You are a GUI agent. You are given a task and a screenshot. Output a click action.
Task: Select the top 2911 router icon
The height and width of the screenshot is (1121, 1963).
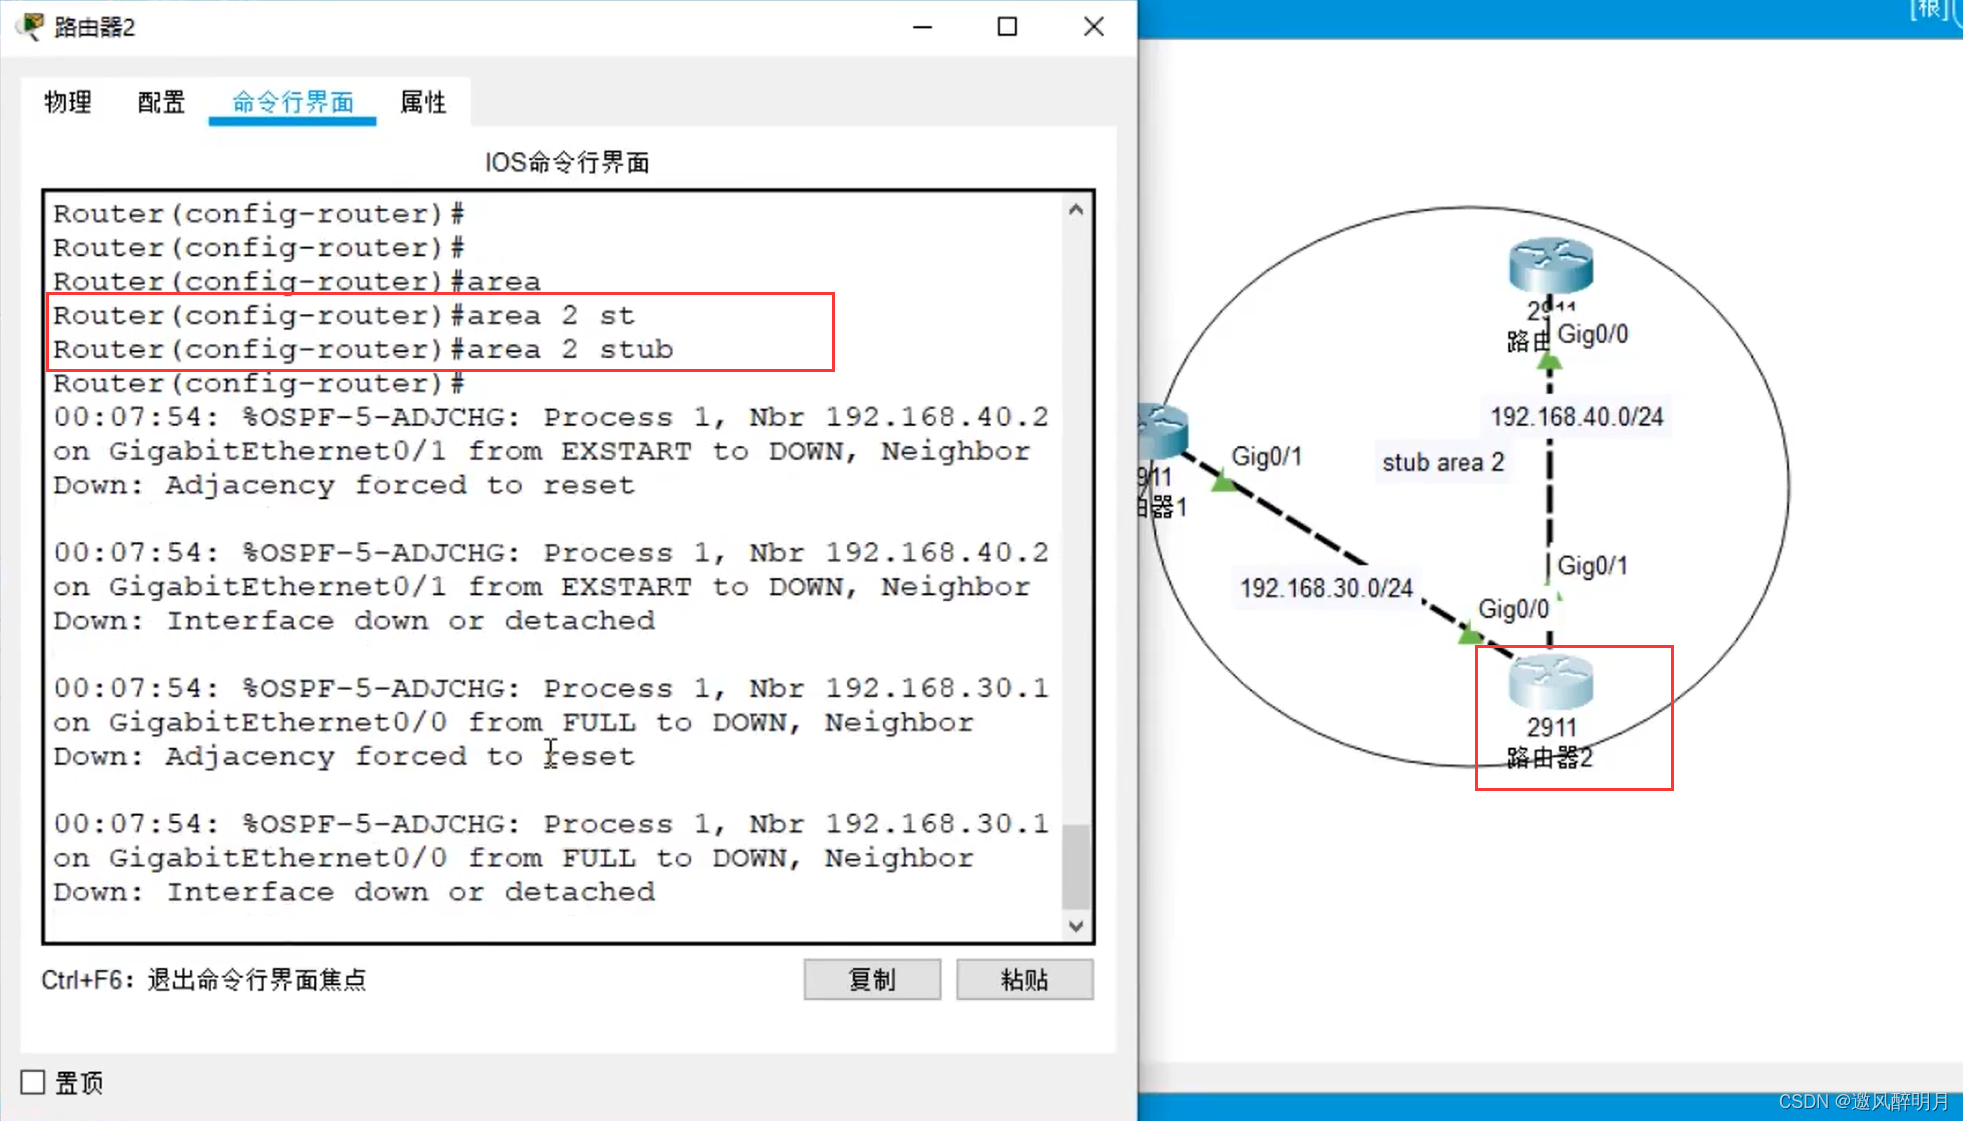tap(1550, 265)
